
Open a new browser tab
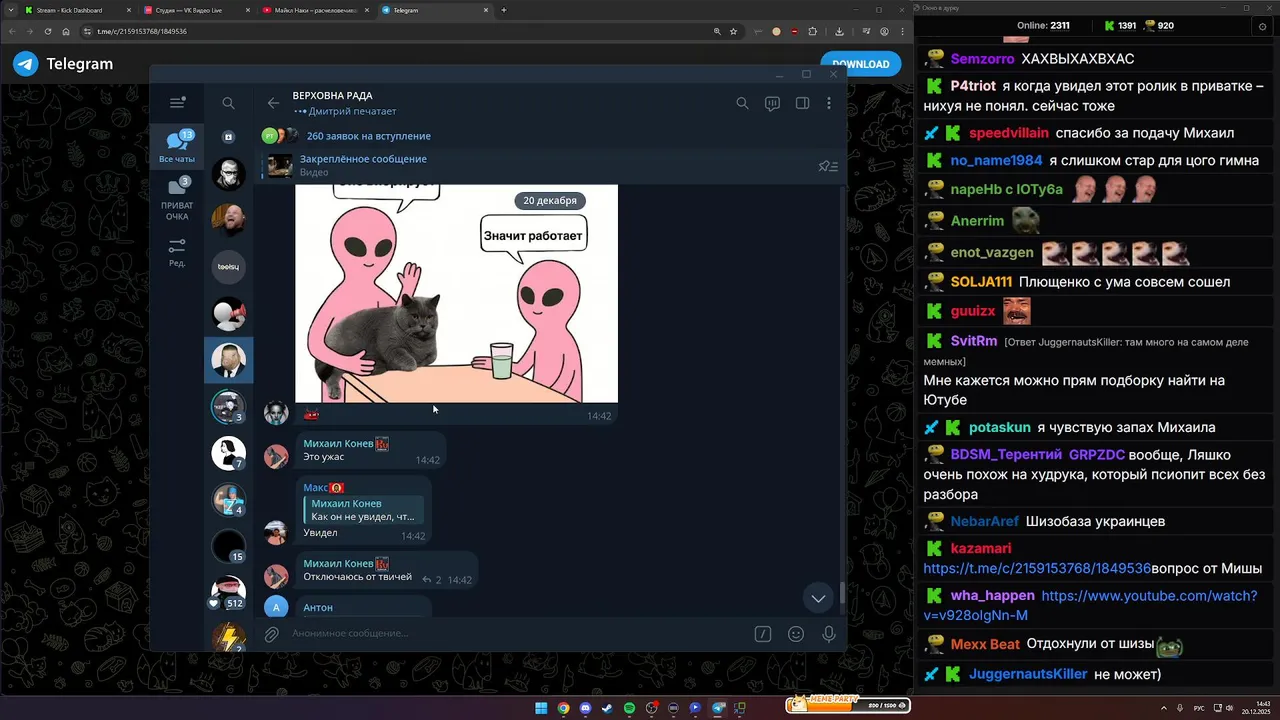(x=503, y=10)
